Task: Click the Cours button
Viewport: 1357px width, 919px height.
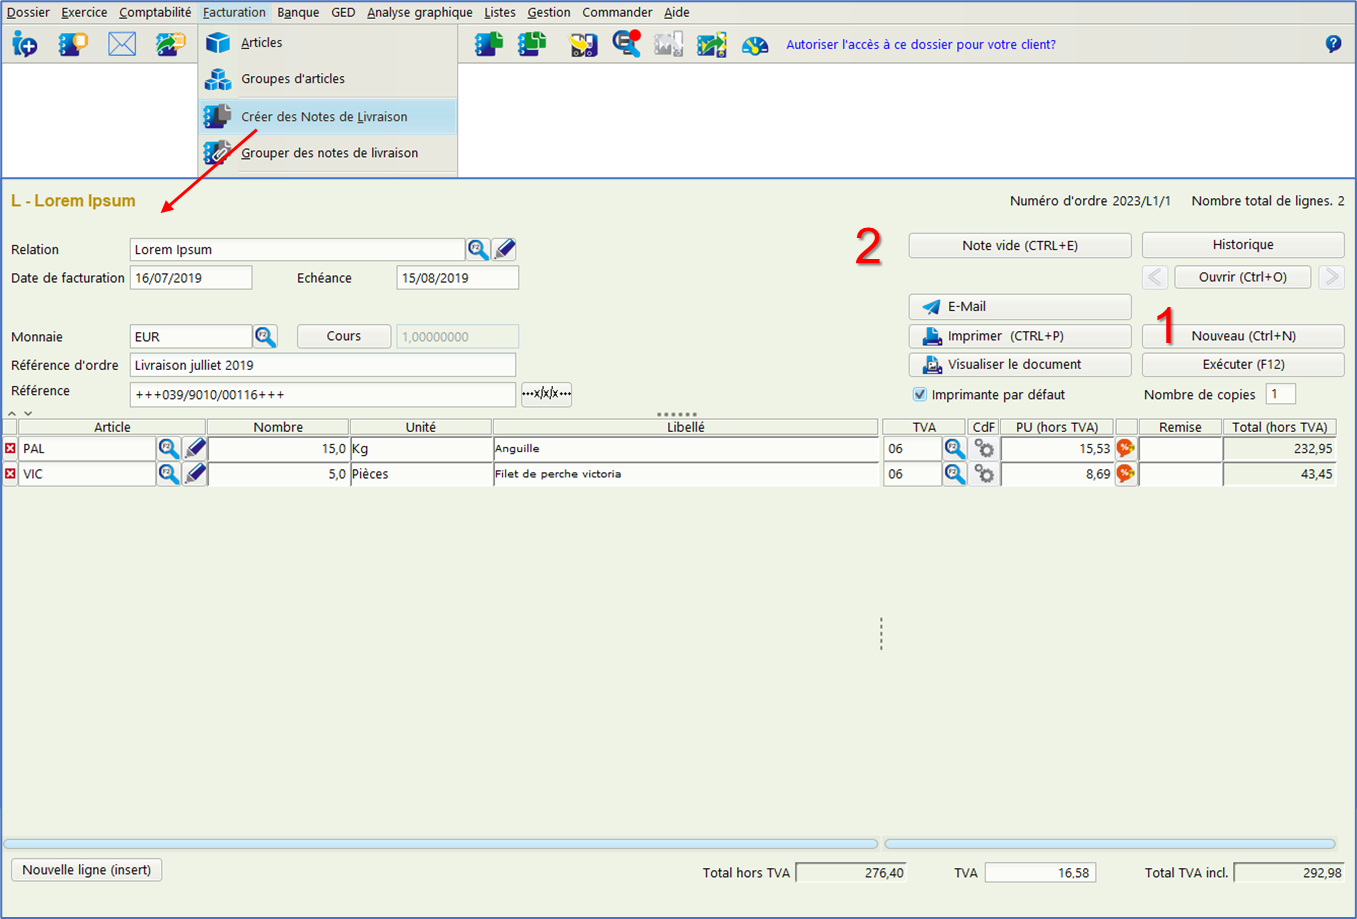Action: [344, 336]
